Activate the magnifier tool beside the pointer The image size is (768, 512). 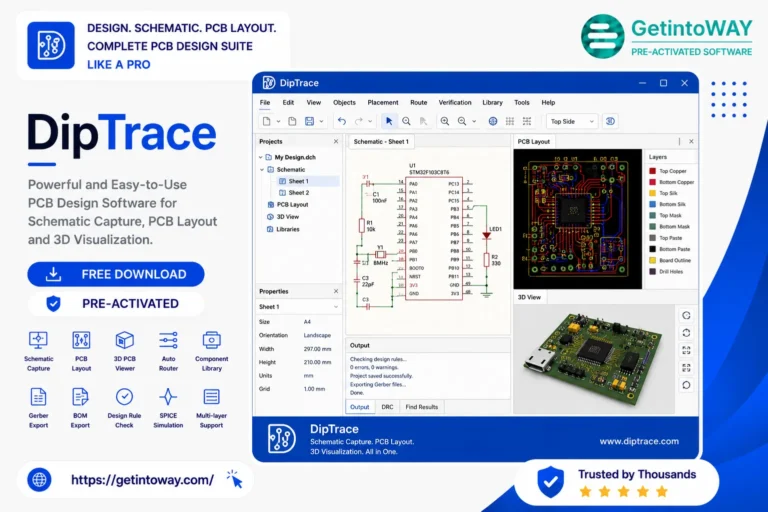point(407,121)
